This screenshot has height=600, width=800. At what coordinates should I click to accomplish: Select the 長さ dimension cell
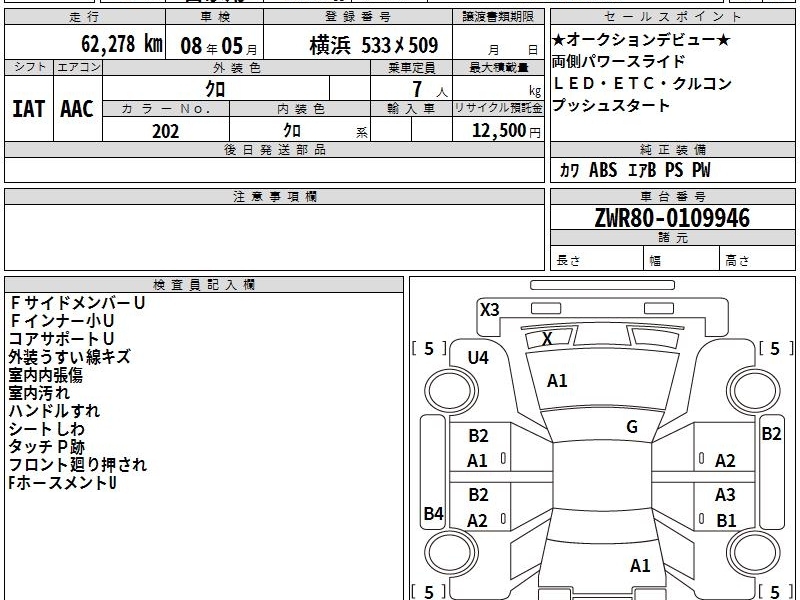[x=597, y=260]
